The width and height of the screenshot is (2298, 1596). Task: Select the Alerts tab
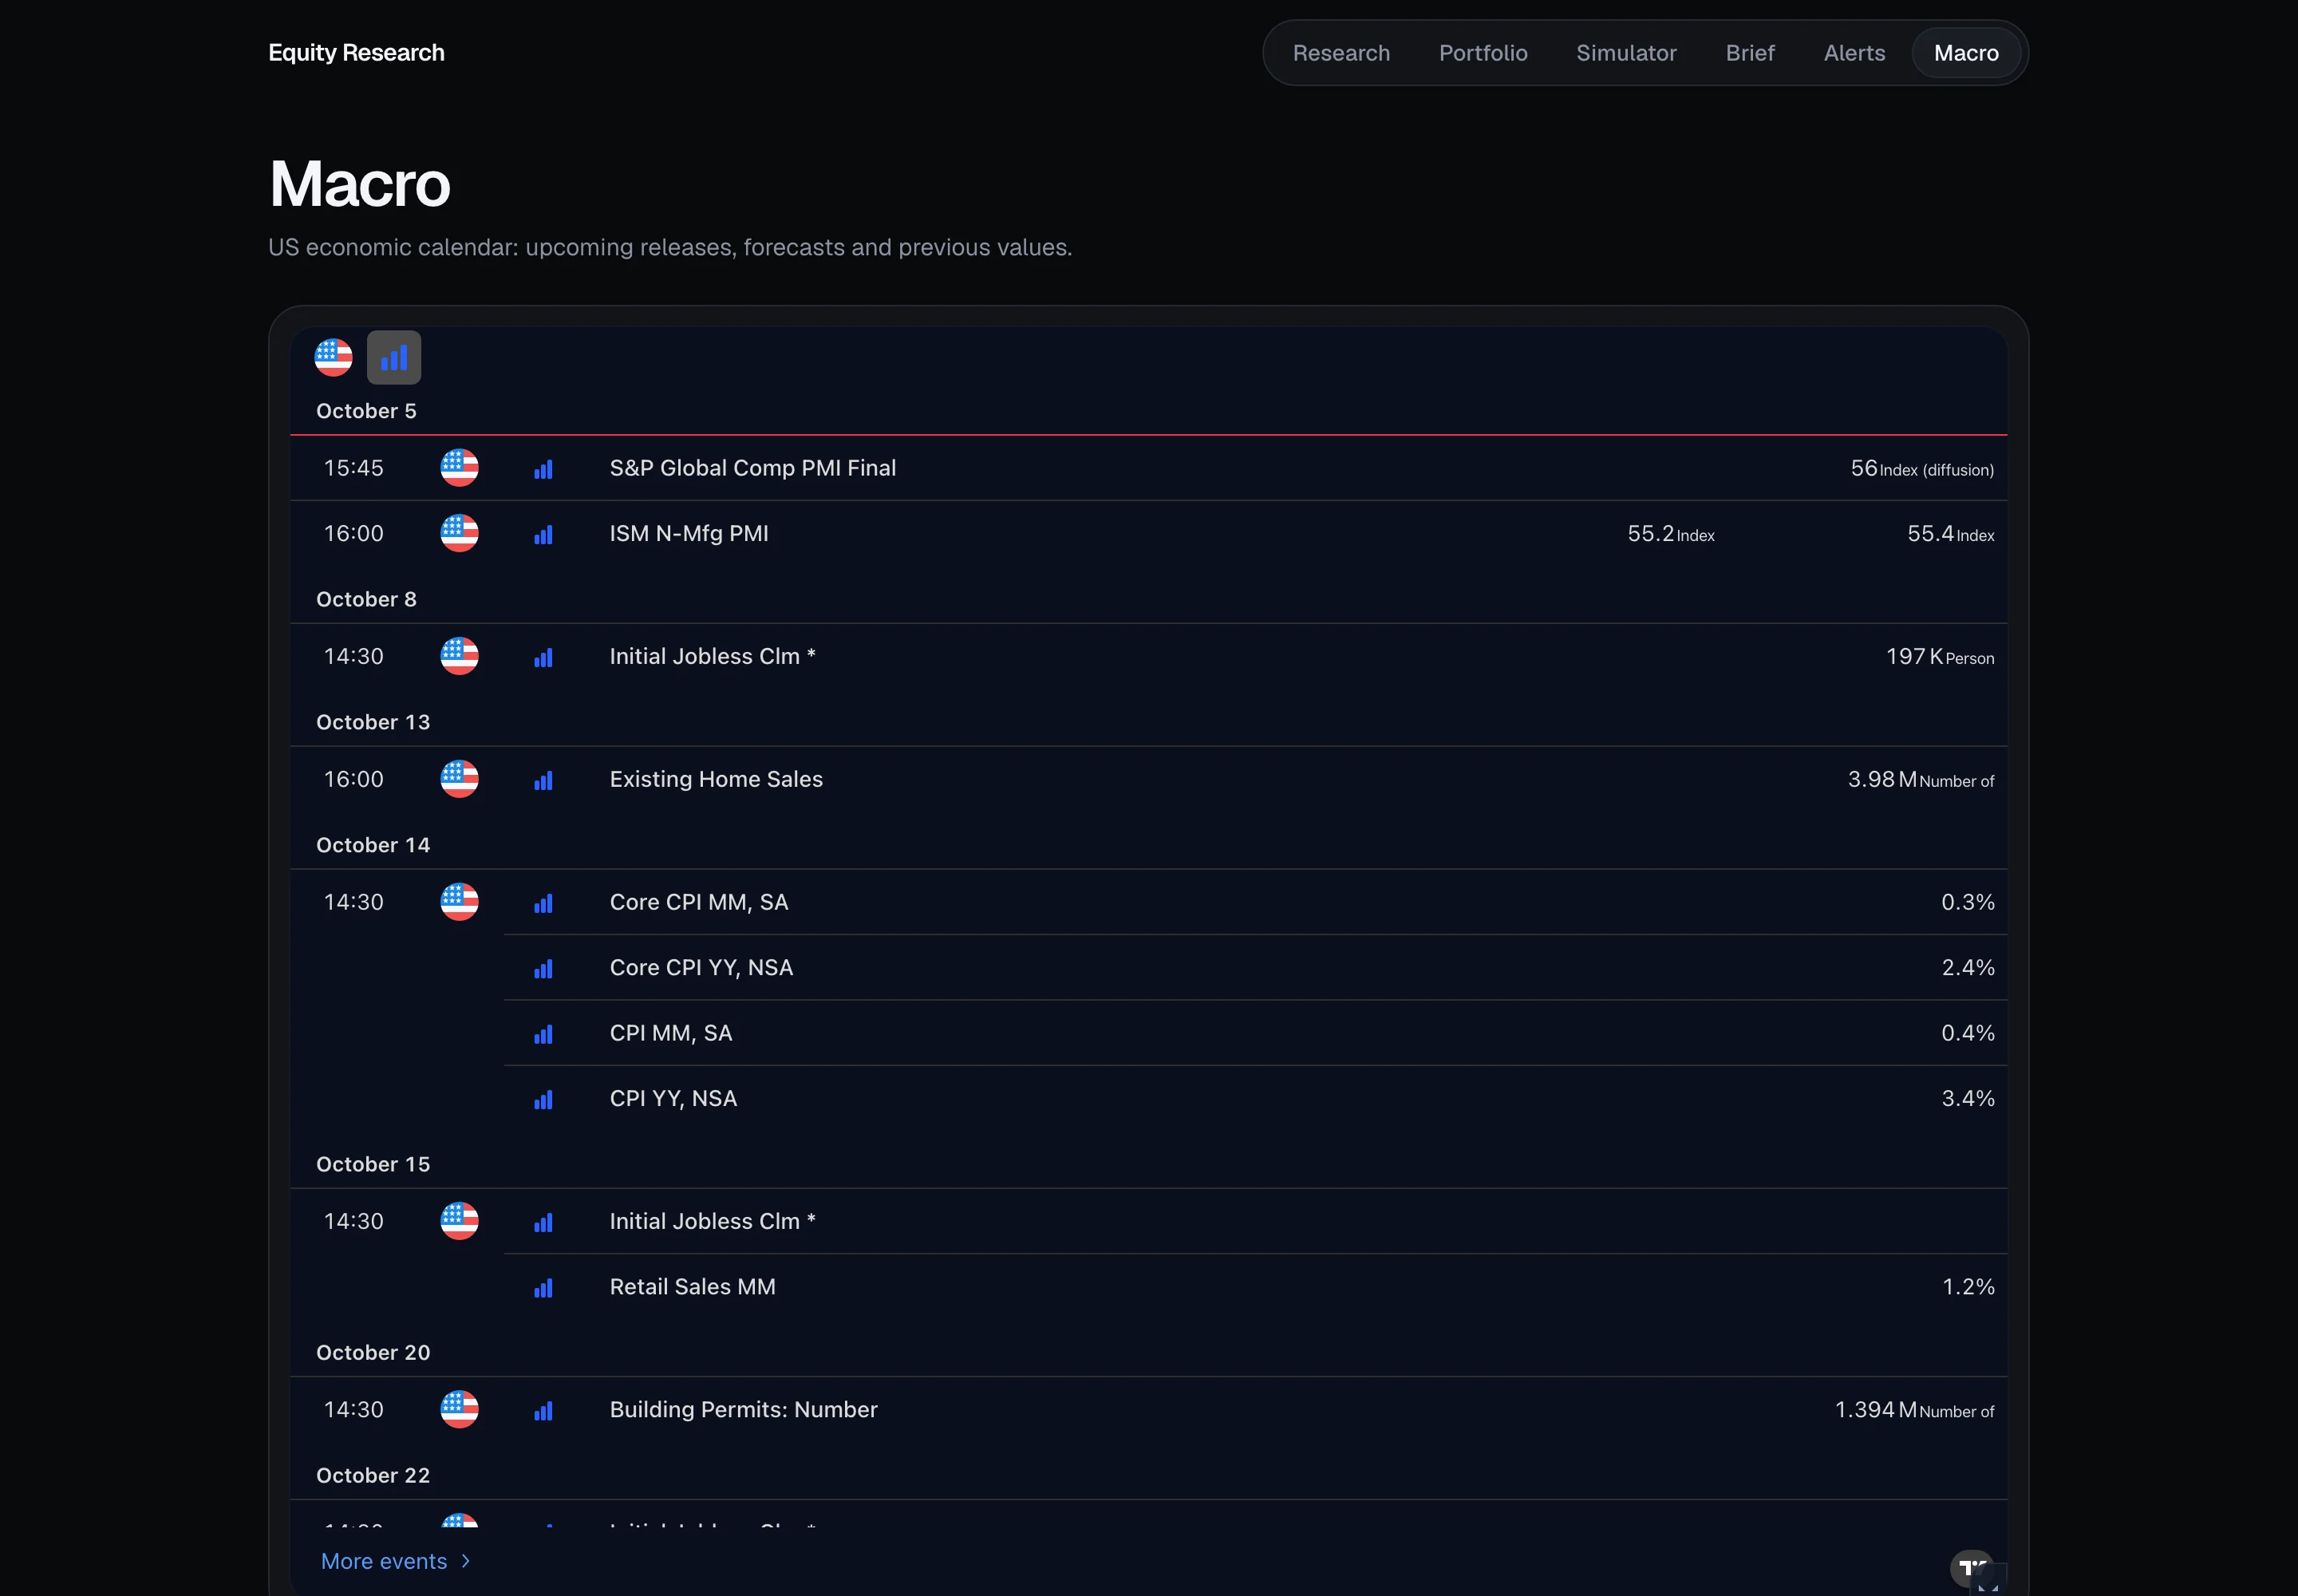(1854, 53)
